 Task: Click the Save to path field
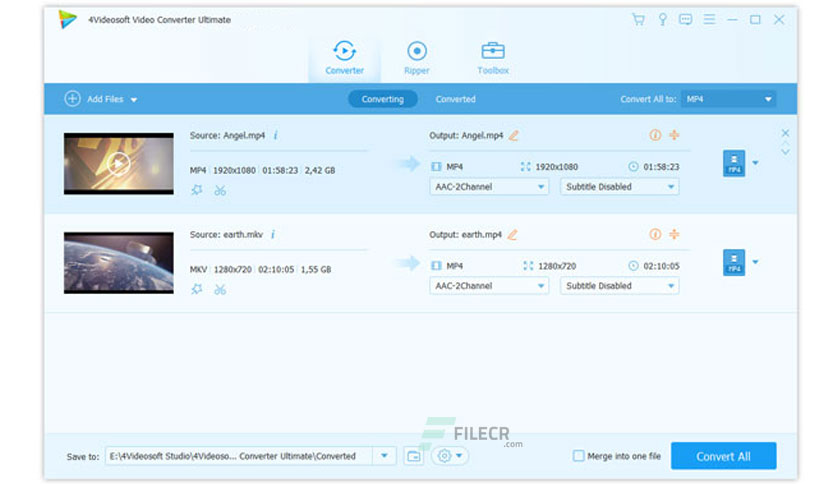(x=239, y=456)
